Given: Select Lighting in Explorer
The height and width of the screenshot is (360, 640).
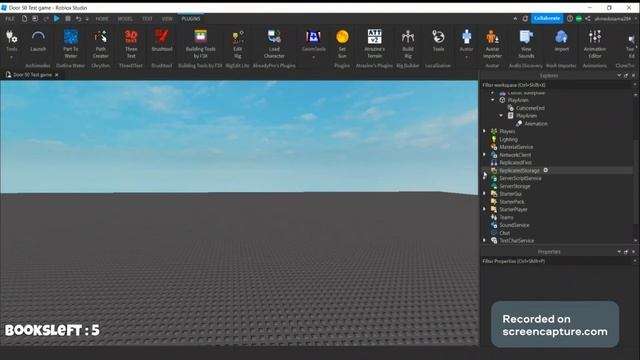Looking at the screenshot, I should pyautogui.click(x=508, y=139).
